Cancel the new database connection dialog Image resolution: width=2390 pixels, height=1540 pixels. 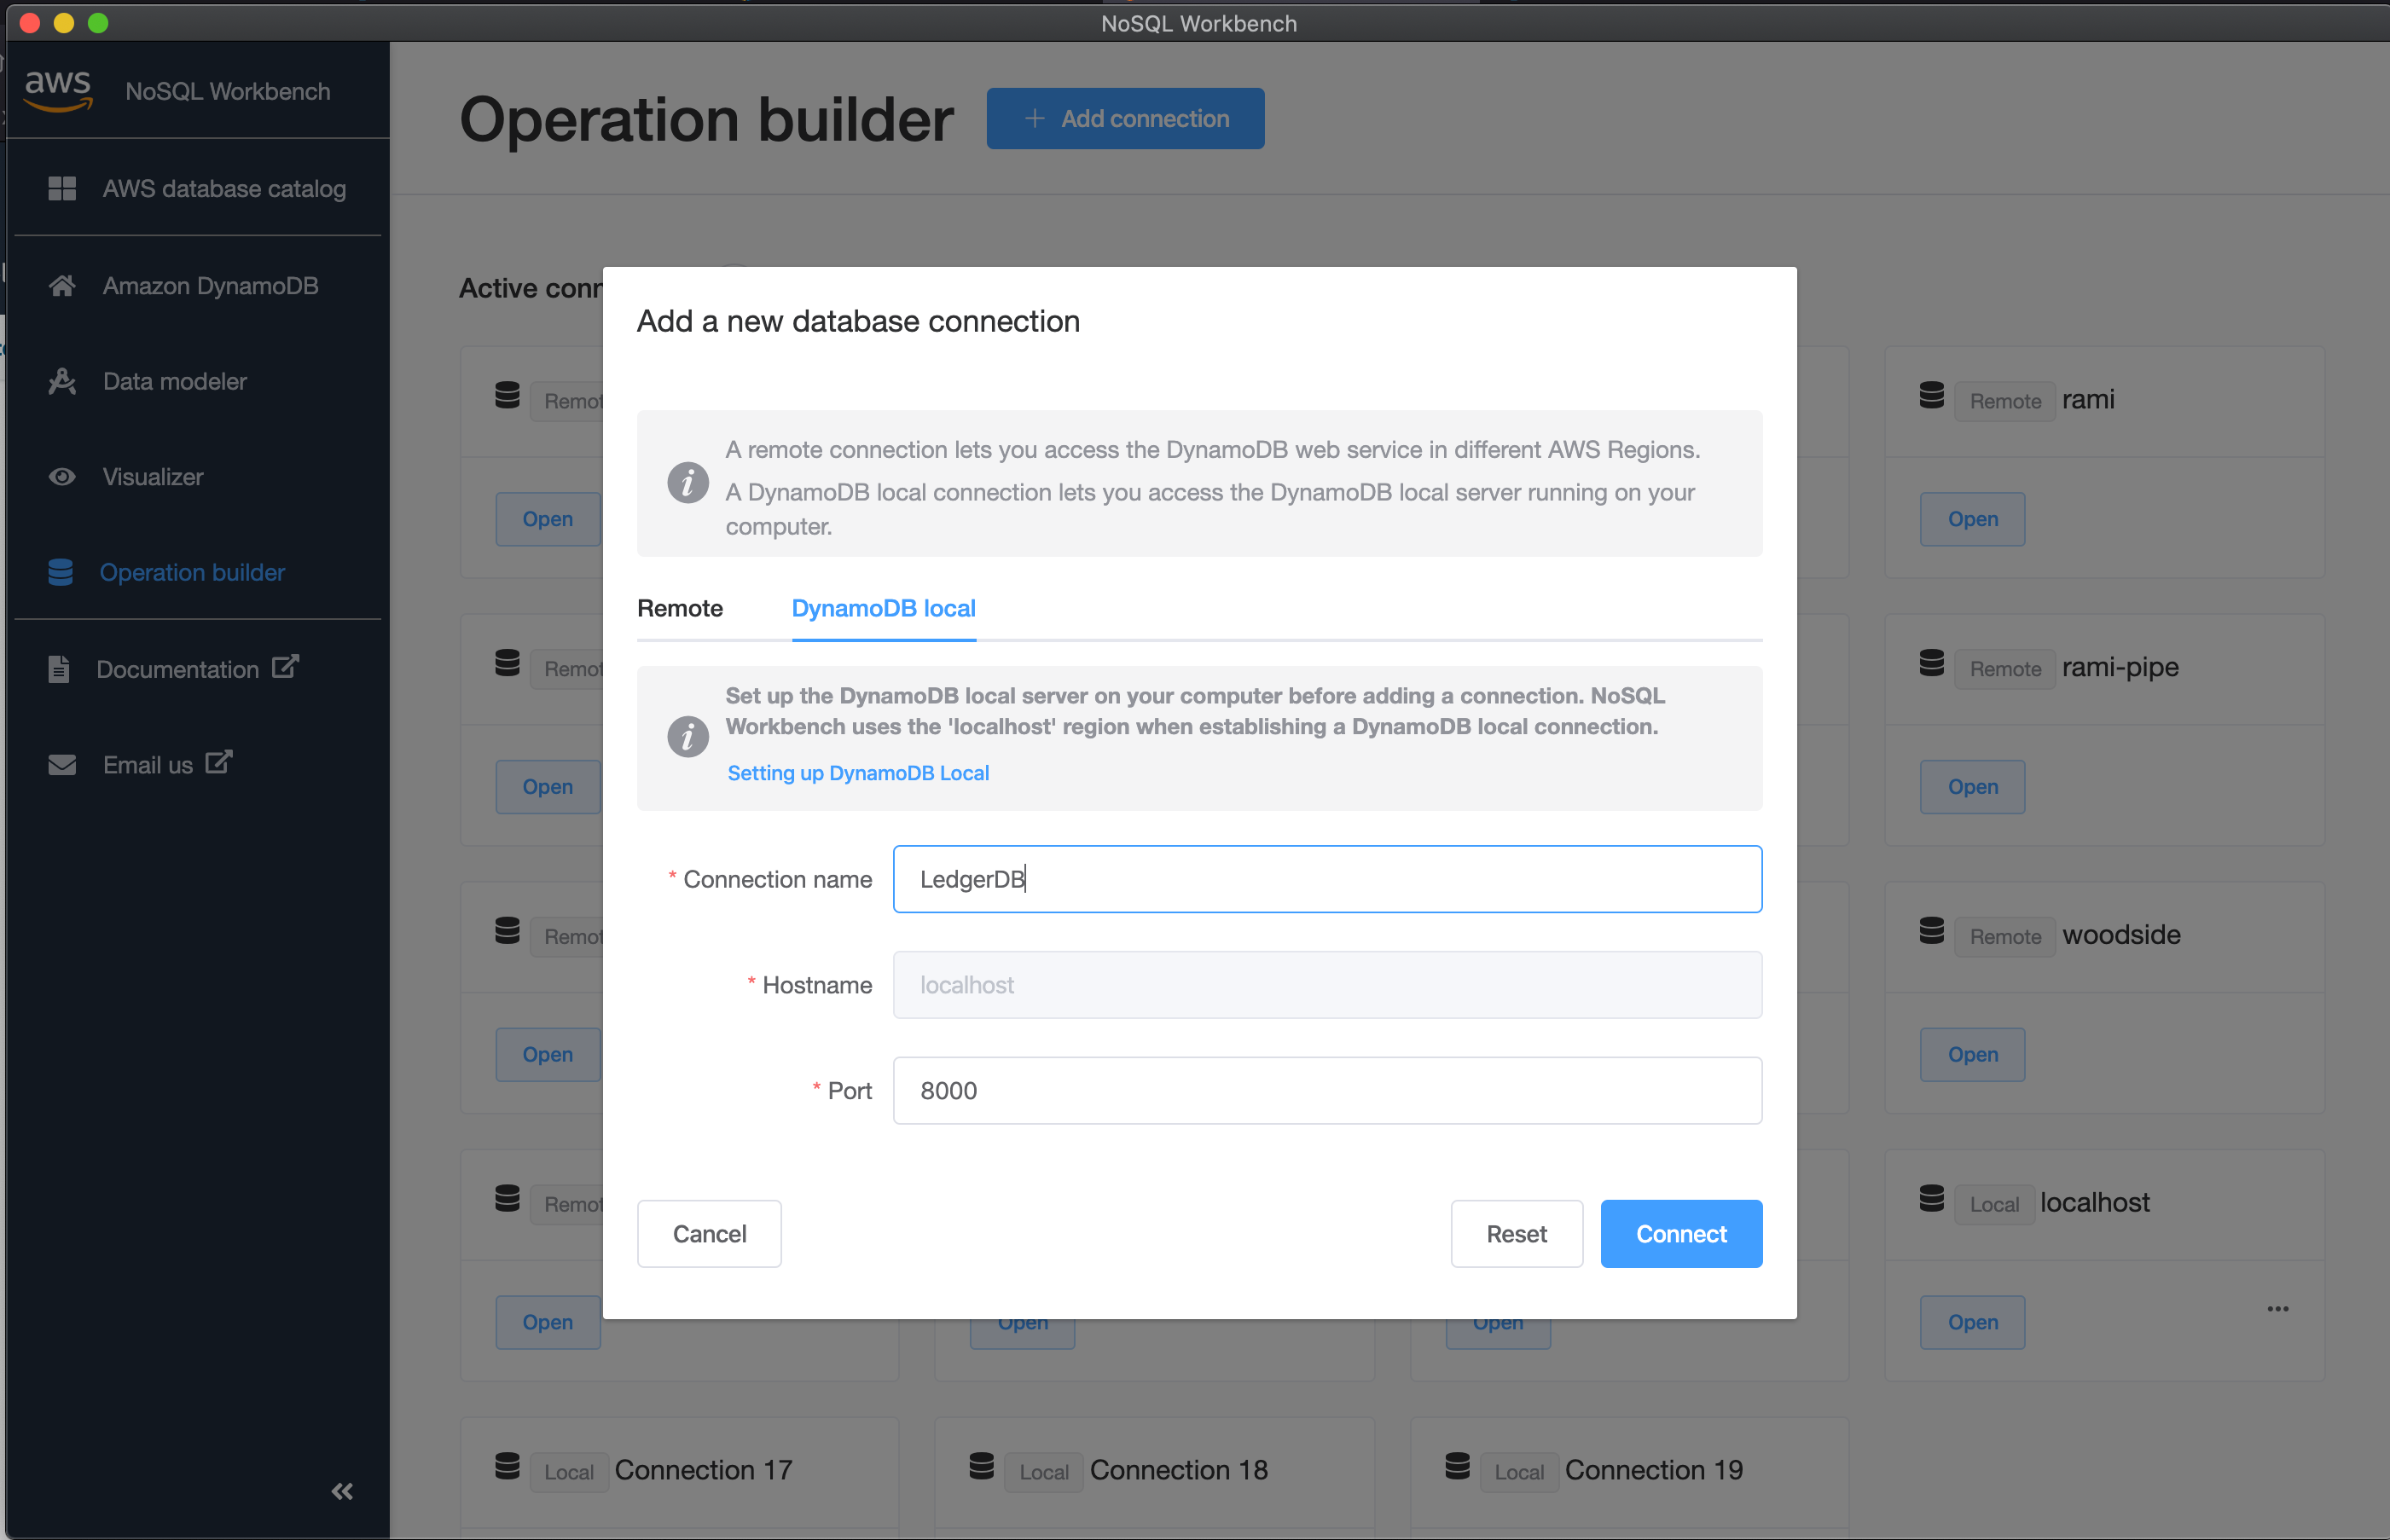[709, 1234]
